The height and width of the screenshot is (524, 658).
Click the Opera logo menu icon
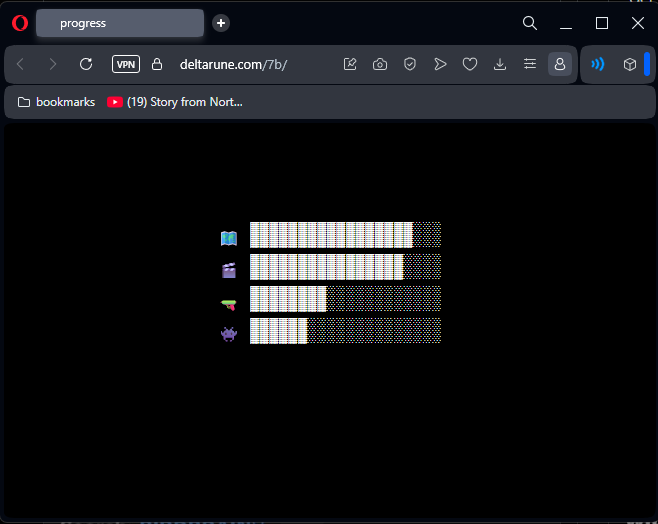[20, 23]
